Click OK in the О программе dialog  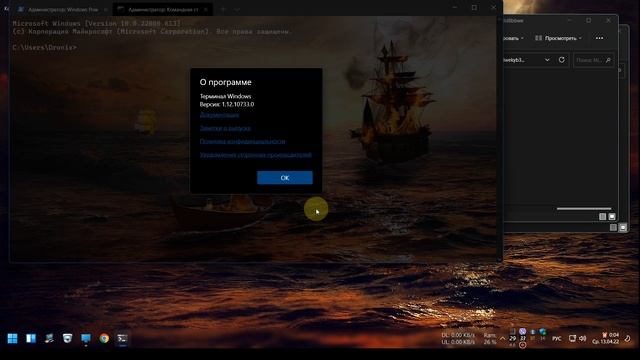click(x=284, y=178)
